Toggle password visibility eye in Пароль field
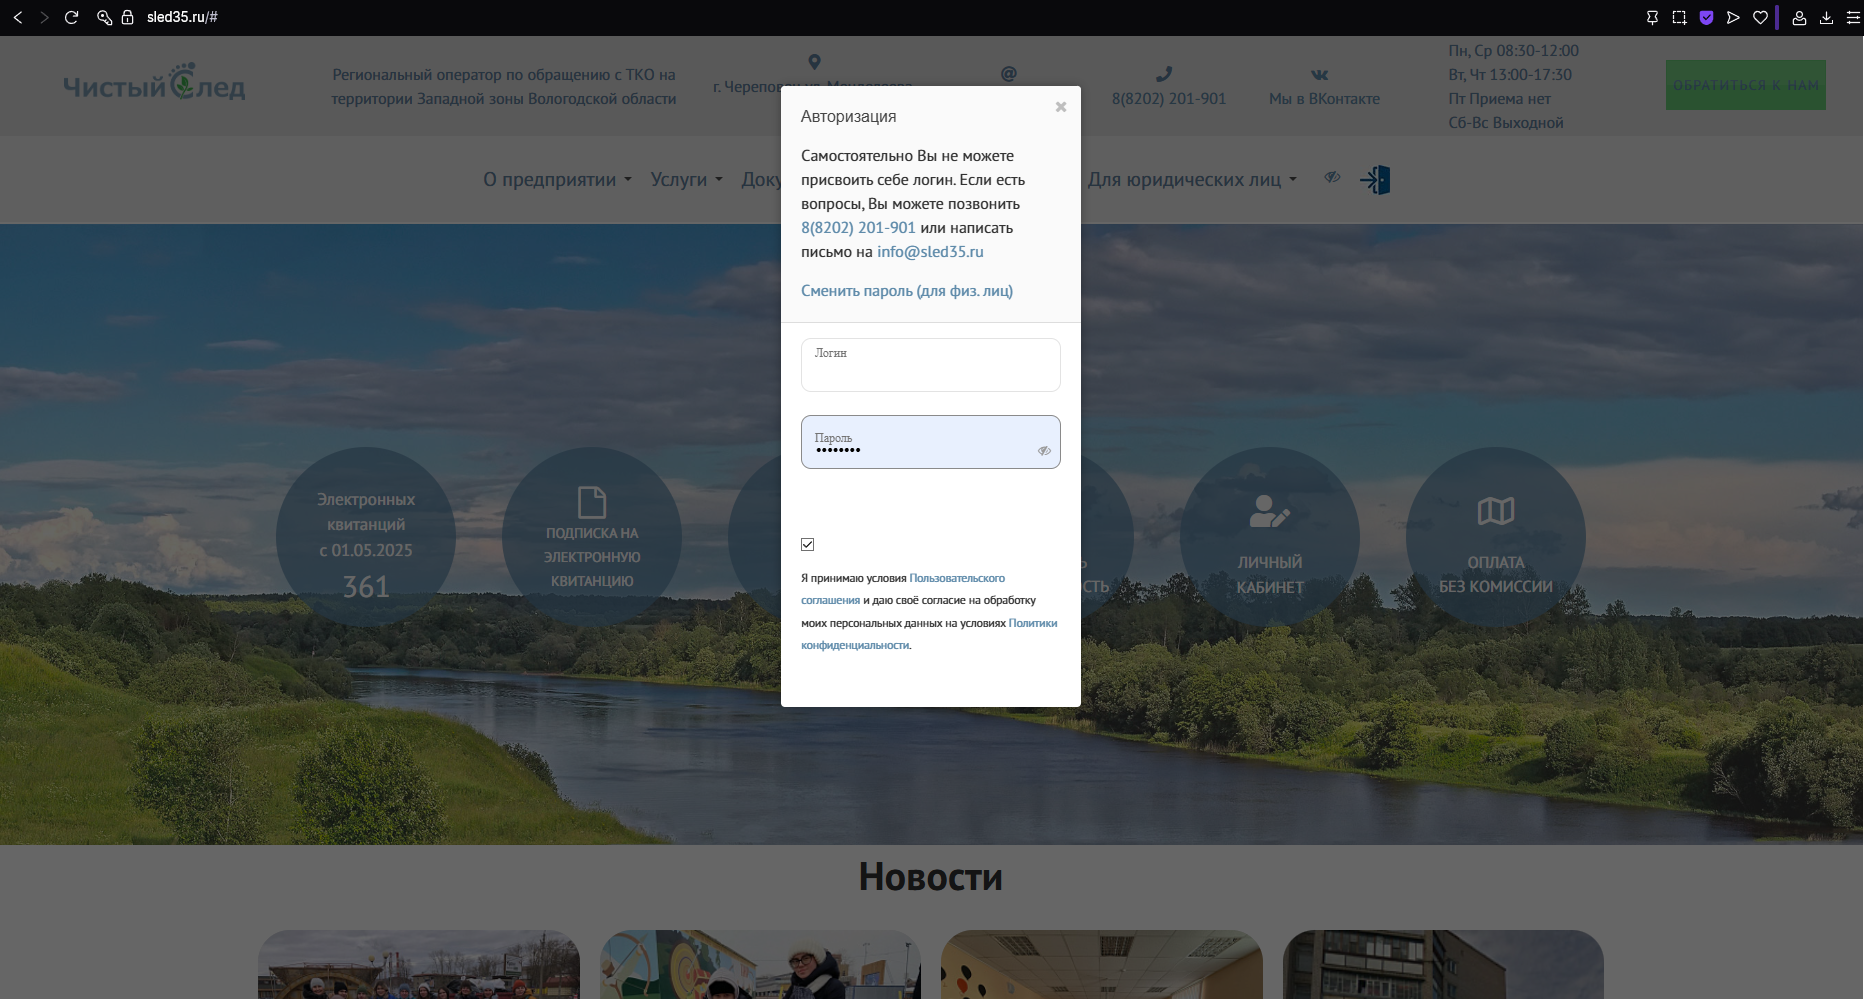Image resolution: width=1864 pixels, height=999 pixels. click(x=1044, y=451)
